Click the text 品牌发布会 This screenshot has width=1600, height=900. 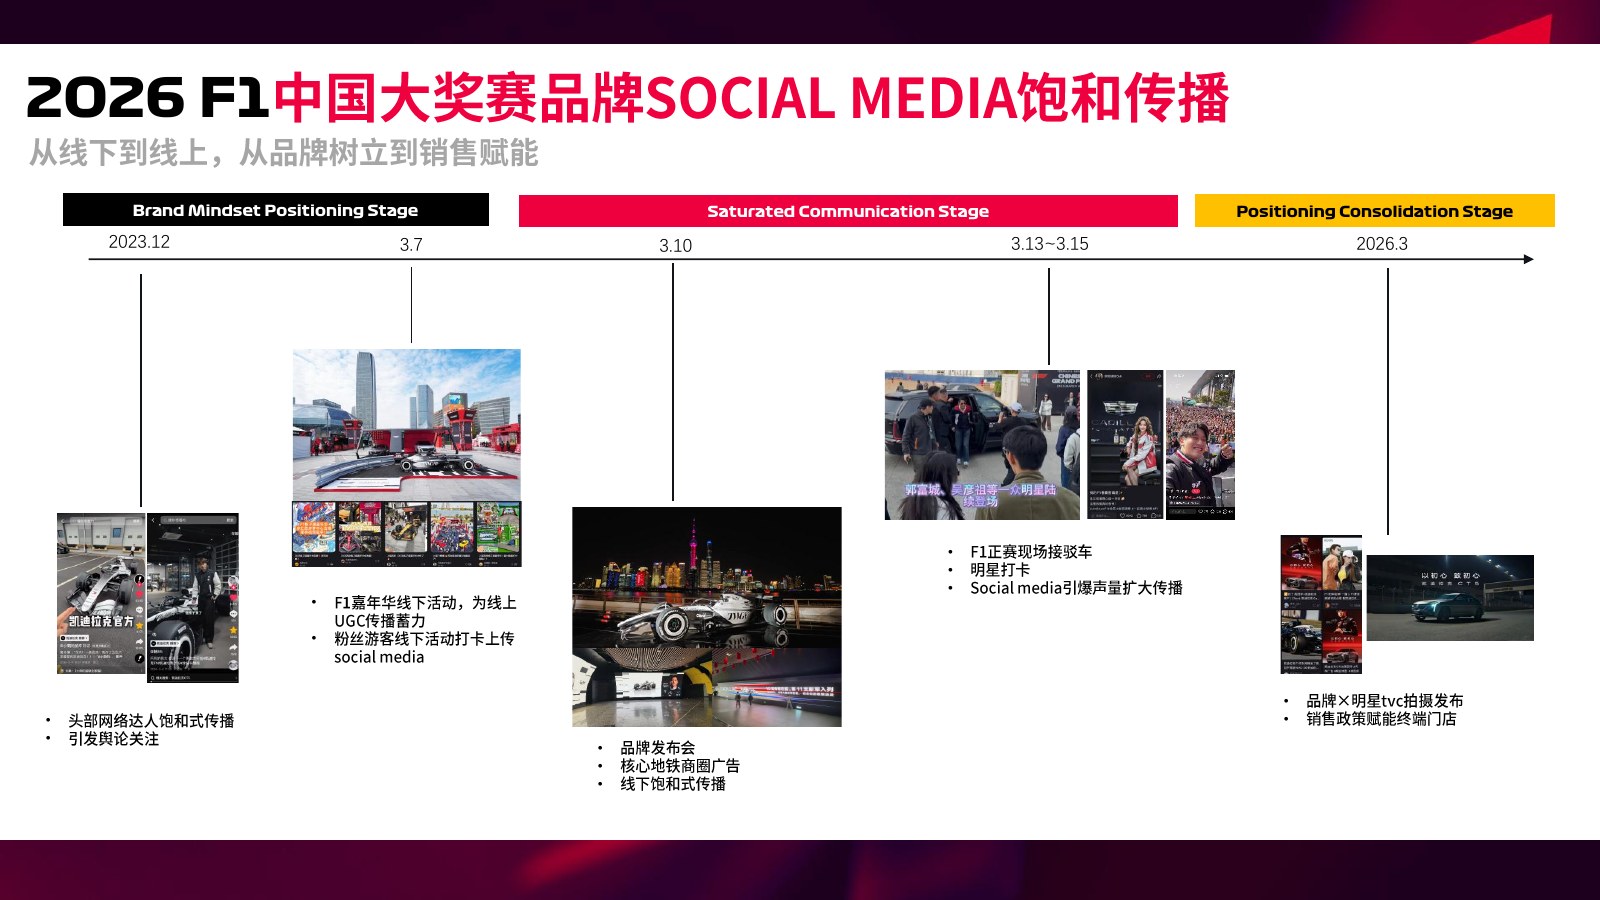pyautogui.click(x=657, y=748)
